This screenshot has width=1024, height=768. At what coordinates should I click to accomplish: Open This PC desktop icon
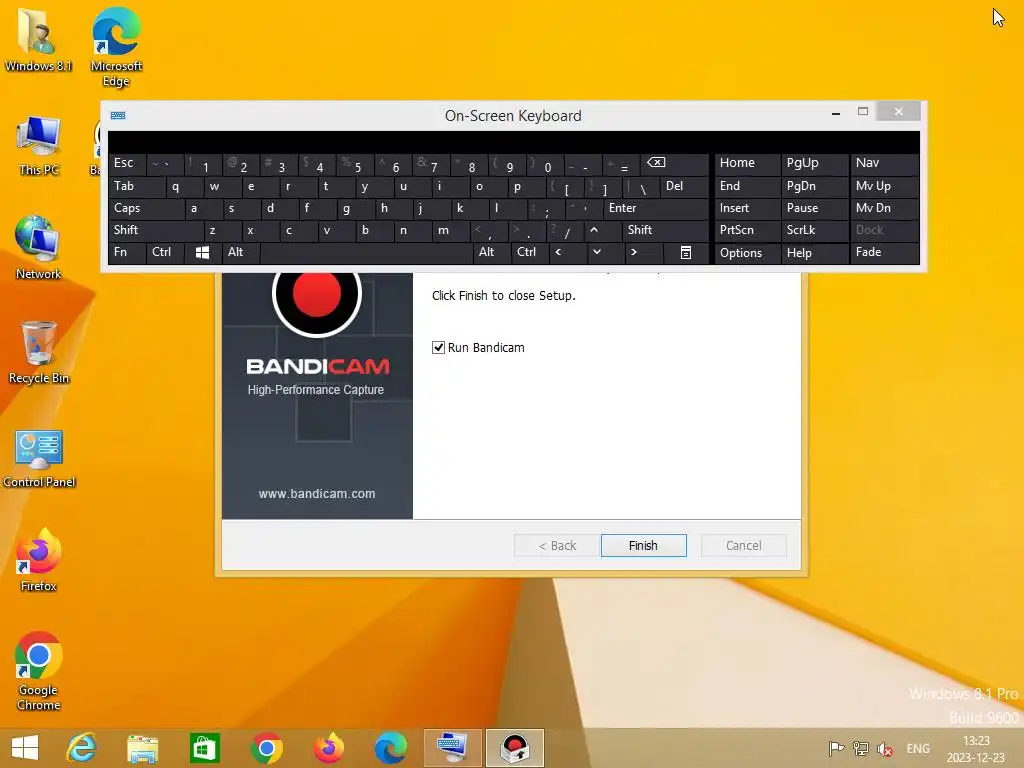39,146
